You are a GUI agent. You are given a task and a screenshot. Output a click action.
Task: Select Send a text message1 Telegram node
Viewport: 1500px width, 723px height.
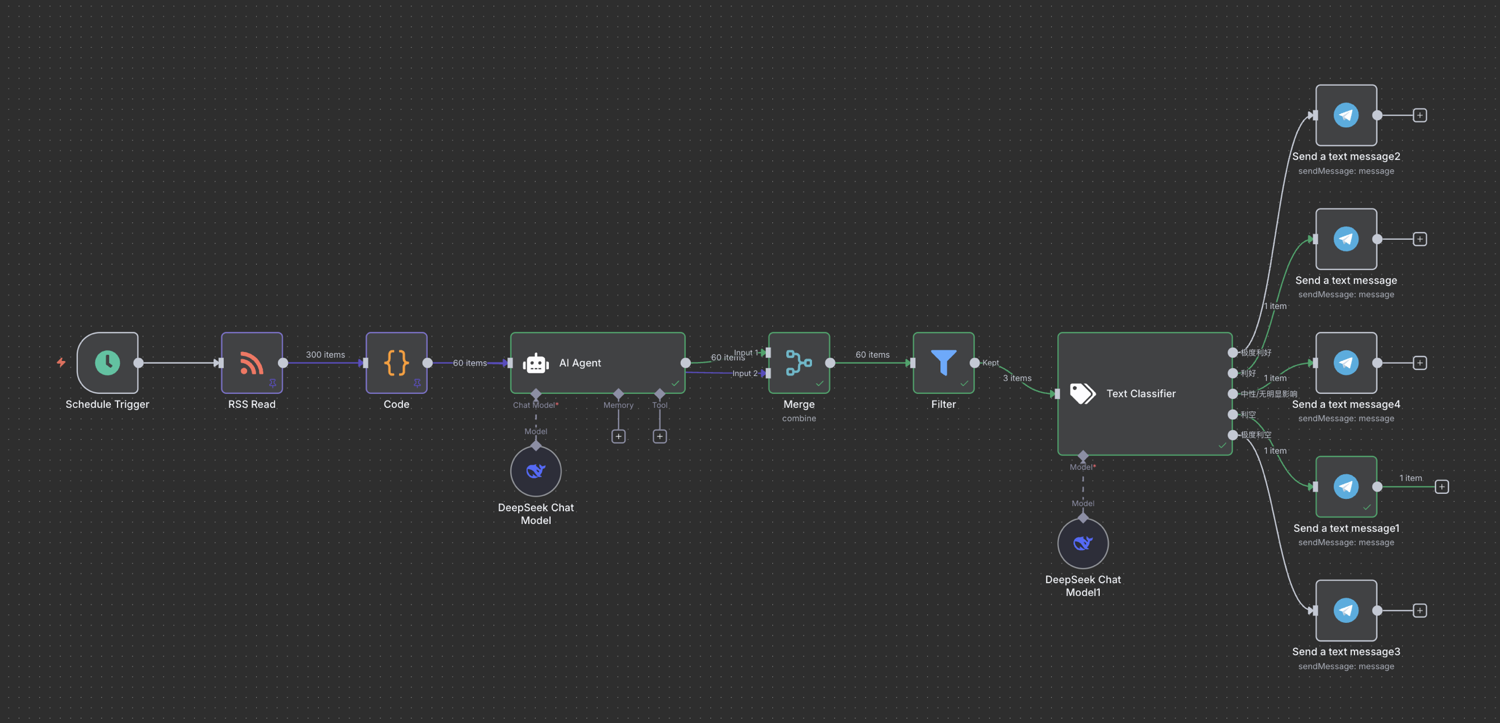tap(1346, 487)
